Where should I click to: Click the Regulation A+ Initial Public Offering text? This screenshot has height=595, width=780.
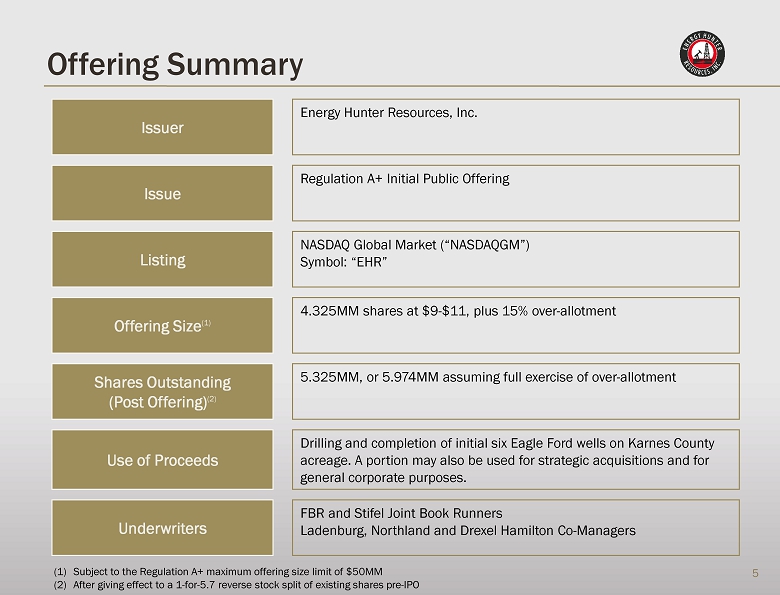(x=405, y=179)
